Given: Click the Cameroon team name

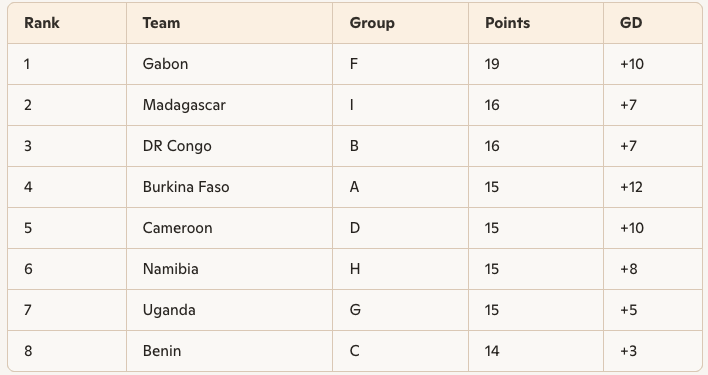Looking at the screenshot, I should pos(177,228).
